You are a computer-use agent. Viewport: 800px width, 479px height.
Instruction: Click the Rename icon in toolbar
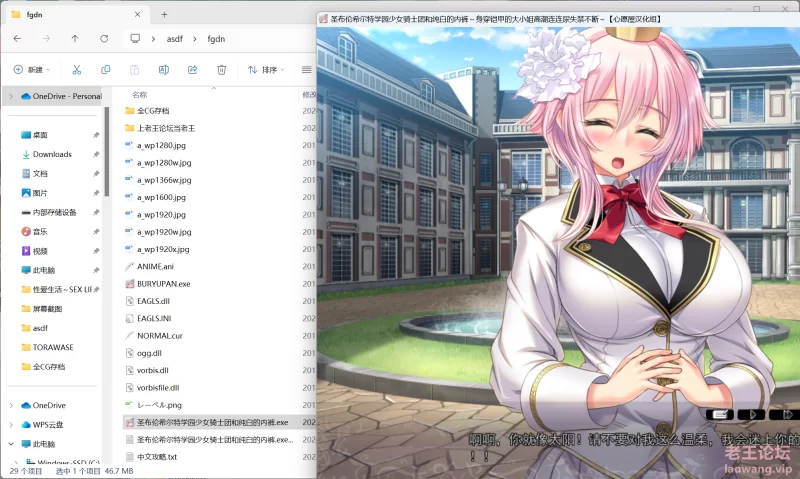[164, 70]
